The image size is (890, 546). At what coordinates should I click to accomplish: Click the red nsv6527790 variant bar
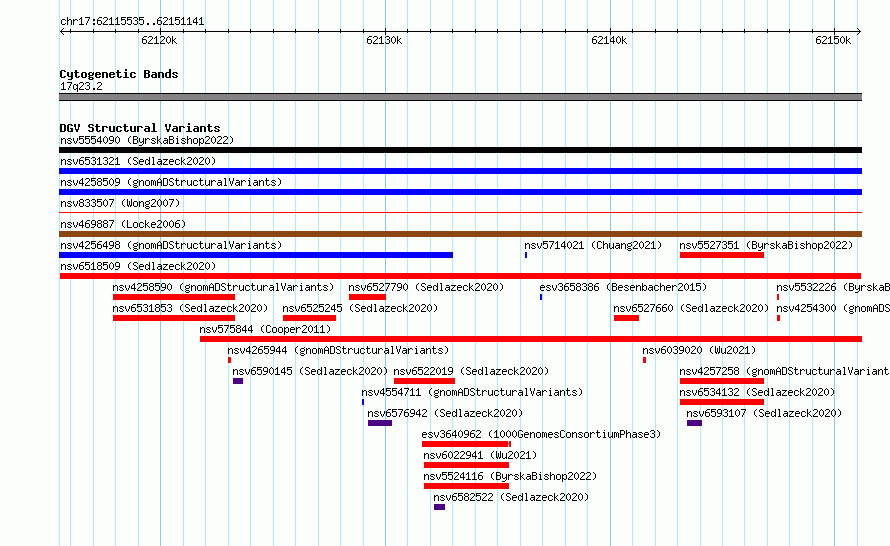[x=367, y=297]
